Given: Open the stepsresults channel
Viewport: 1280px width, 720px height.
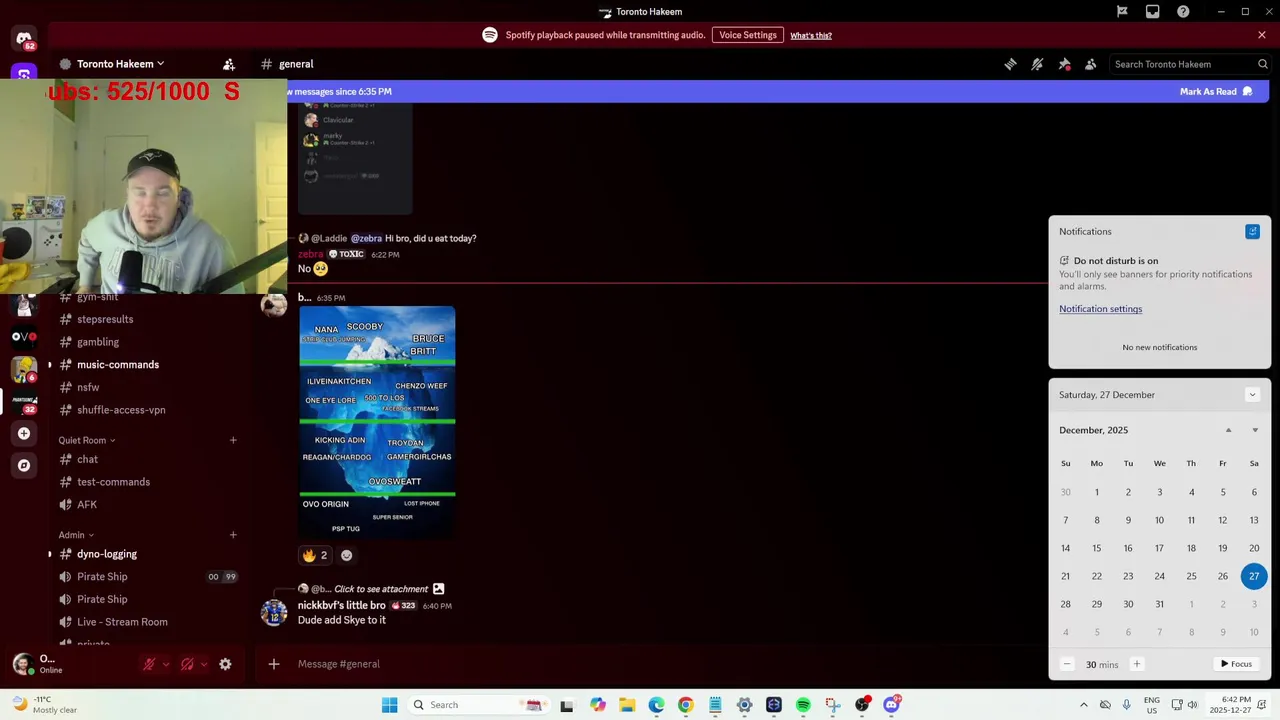Looking at the screenshot, I should point(105,319).
